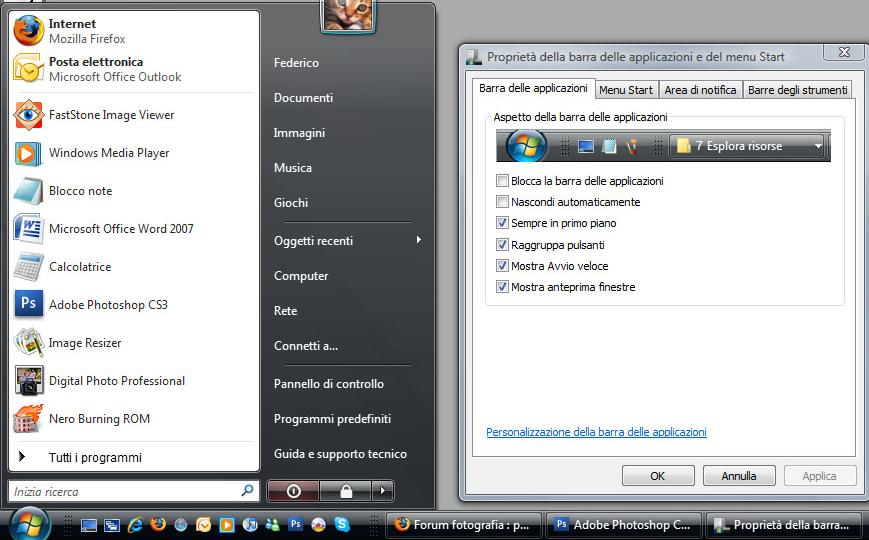Expand Oggetti recenti submenu
Screen dimensions: 869x540
[x=347, y=241]
